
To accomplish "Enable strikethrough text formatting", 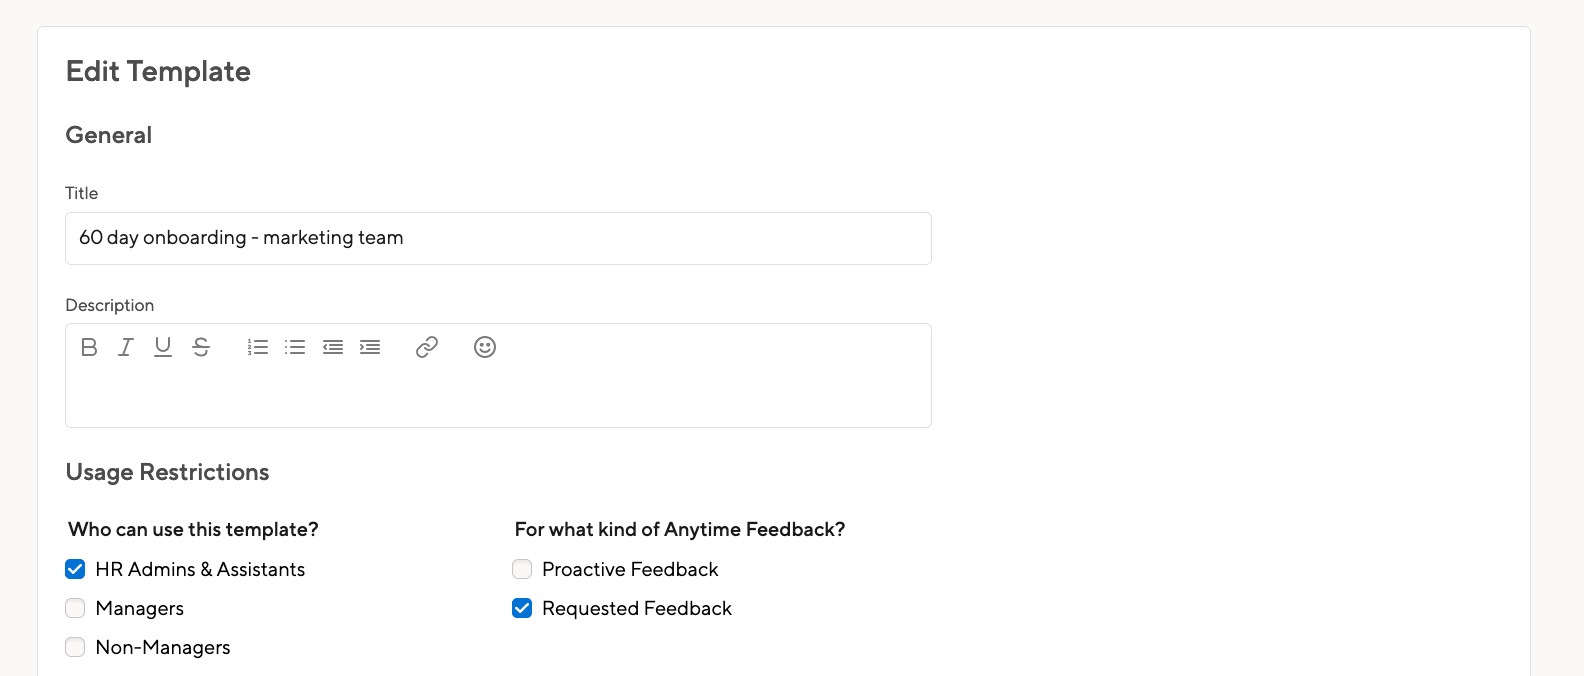I will pos(200,347).
